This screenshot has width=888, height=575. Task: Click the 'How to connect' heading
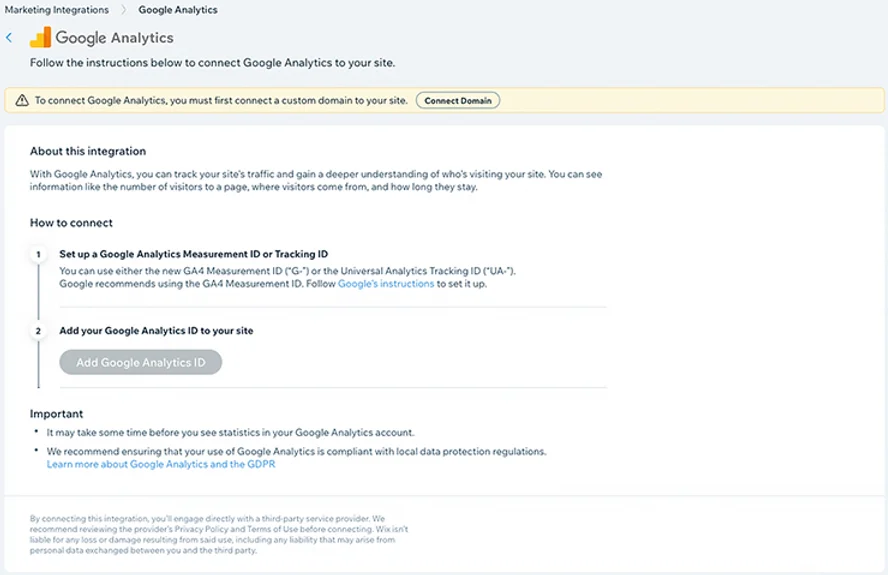tap(71, 223)
